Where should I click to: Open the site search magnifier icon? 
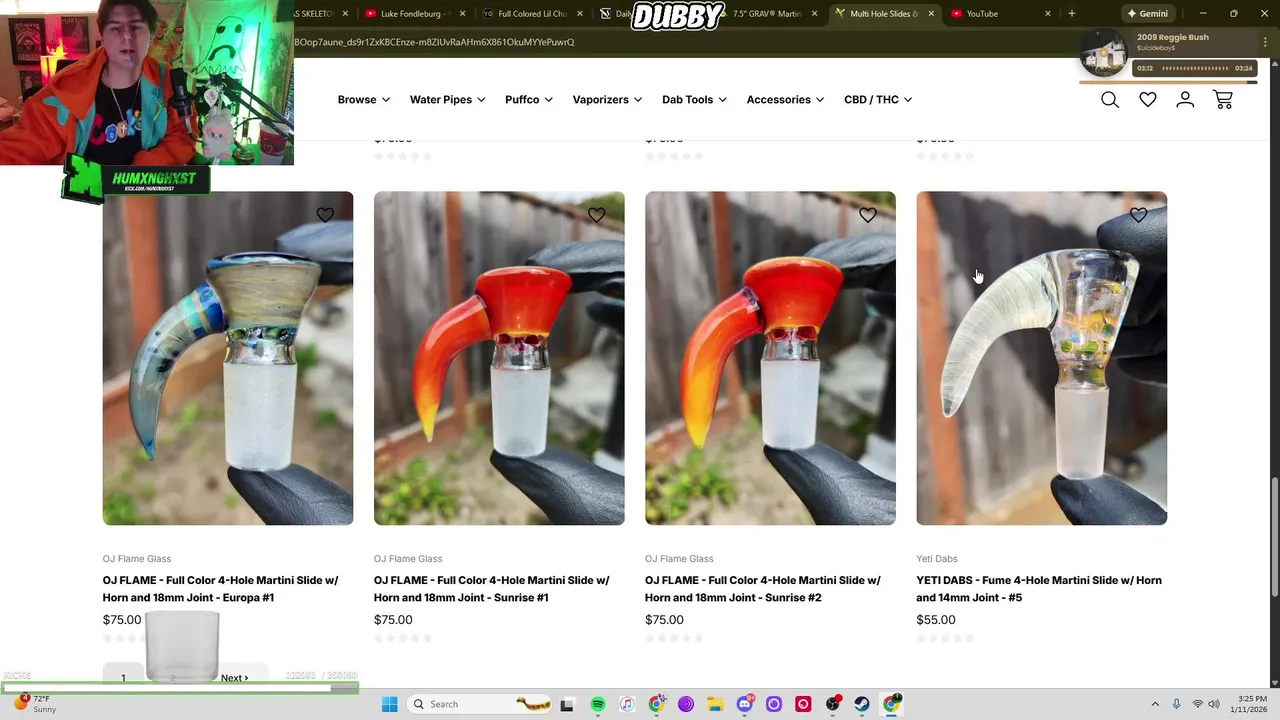coord(1110,100)
